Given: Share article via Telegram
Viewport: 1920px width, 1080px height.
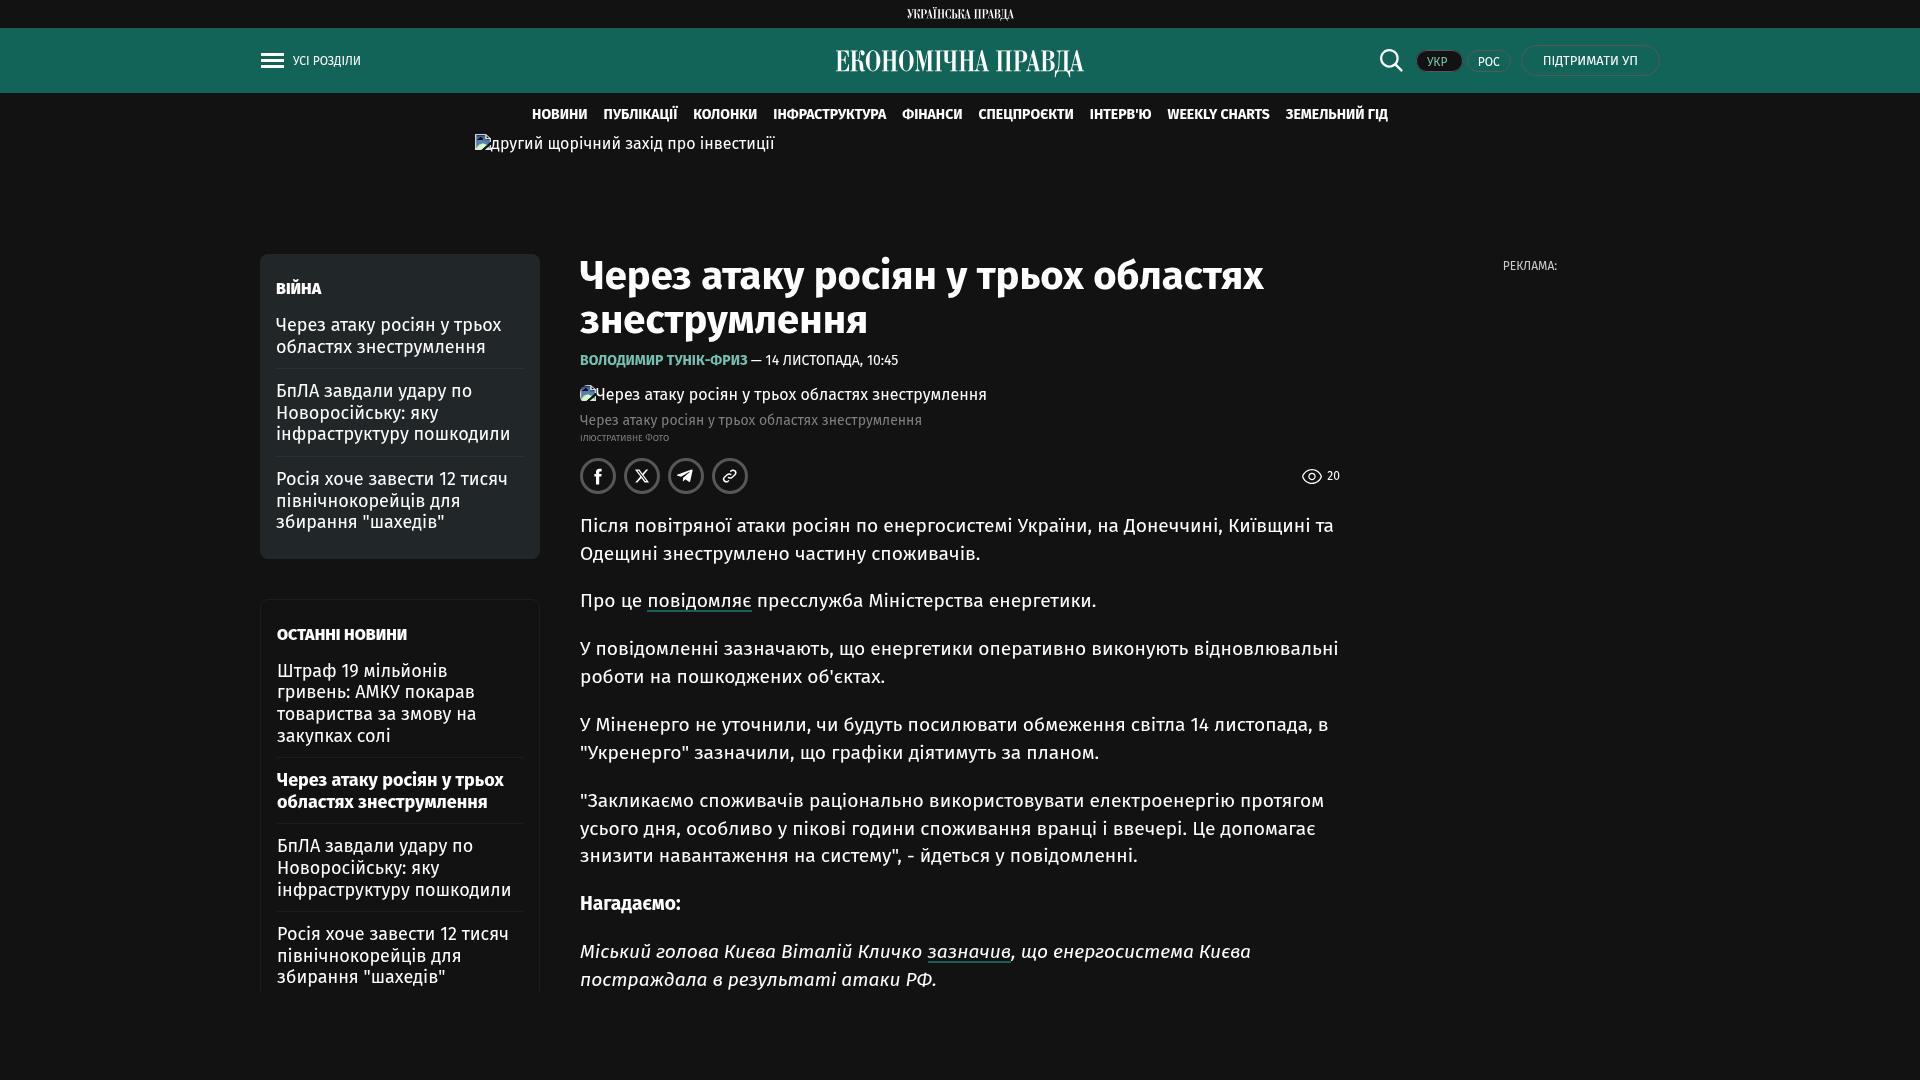Looking at the screenshot, I should [x=686, y=476].
